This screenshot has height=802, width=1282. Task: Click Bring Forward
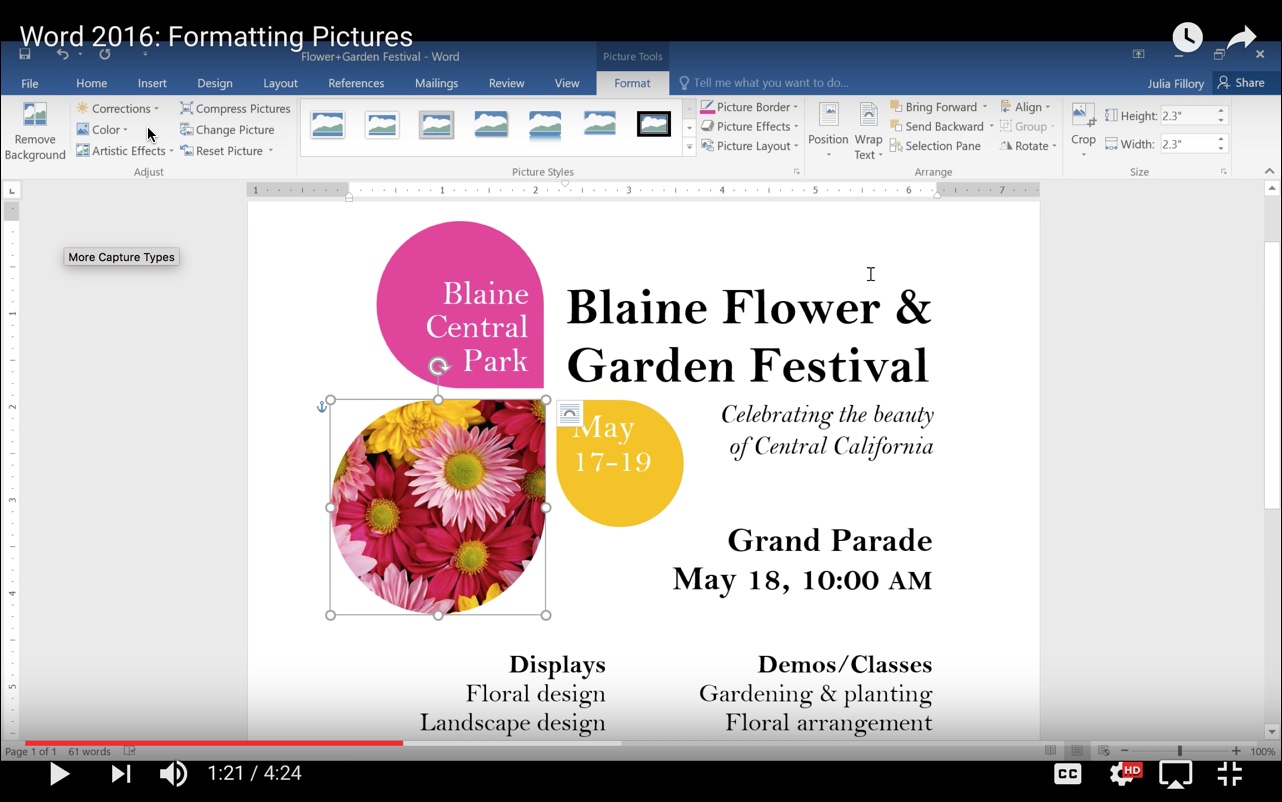click(x=938, y=107)
